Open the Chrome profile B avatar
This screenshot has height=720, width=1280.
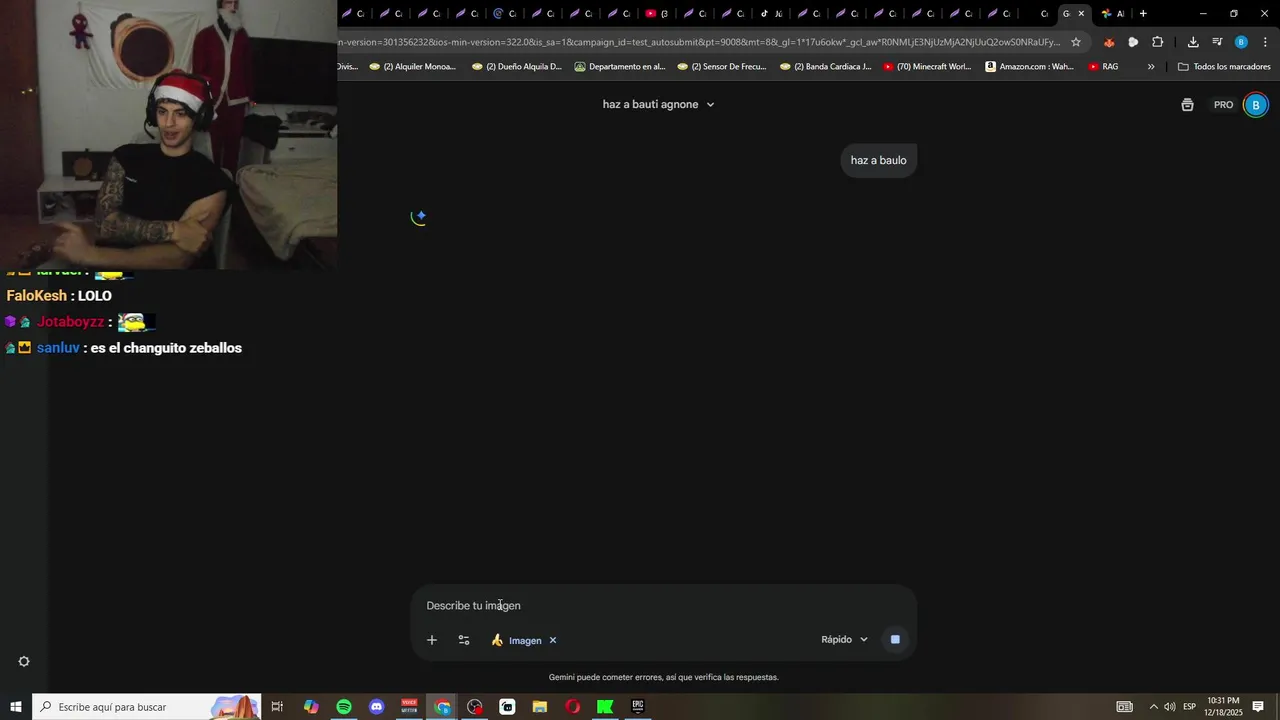(1241, 42)
